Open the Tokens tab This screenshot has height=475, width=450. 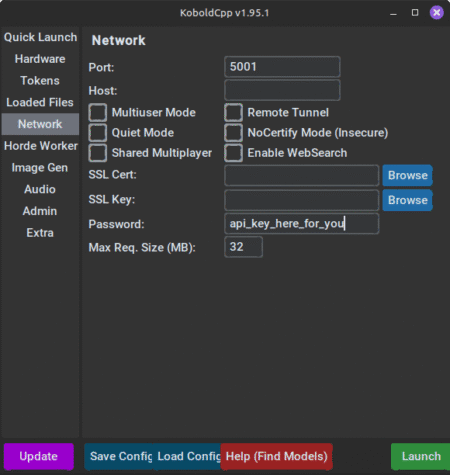[40, 81]
